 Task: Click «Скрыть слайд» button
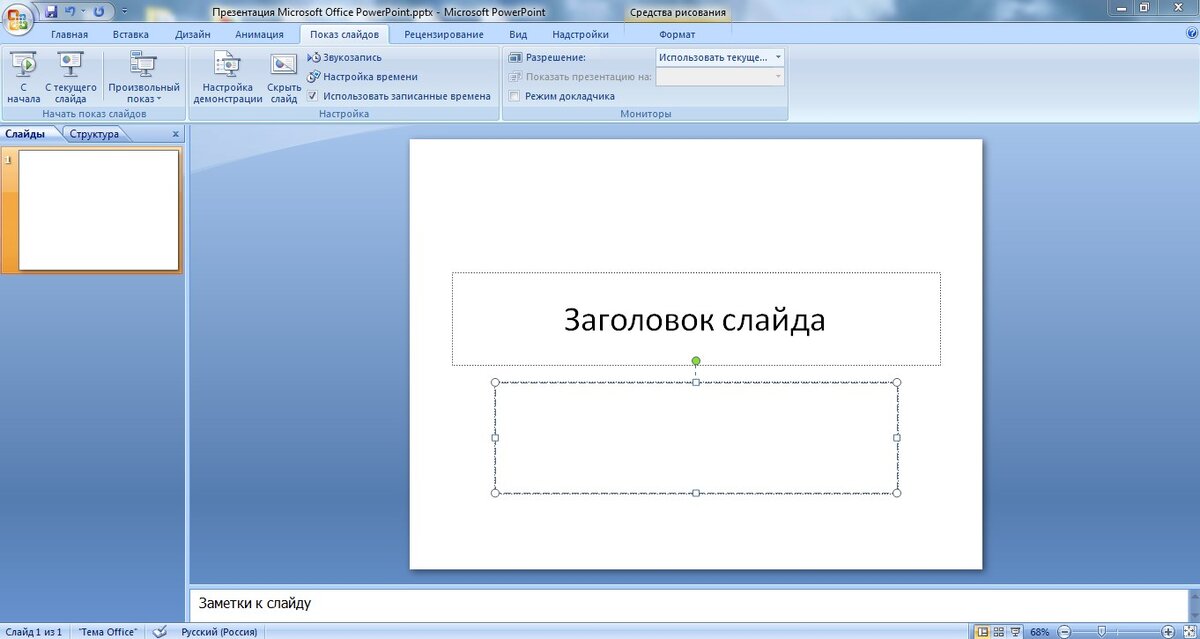(284, 77)
